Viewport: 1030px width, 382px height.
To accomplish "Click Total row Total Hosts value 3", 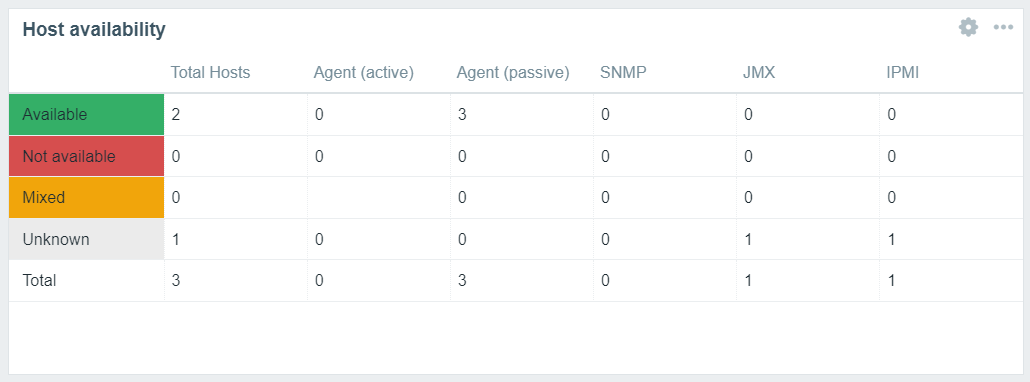I will pyautogui.click(x=175, y=281).
